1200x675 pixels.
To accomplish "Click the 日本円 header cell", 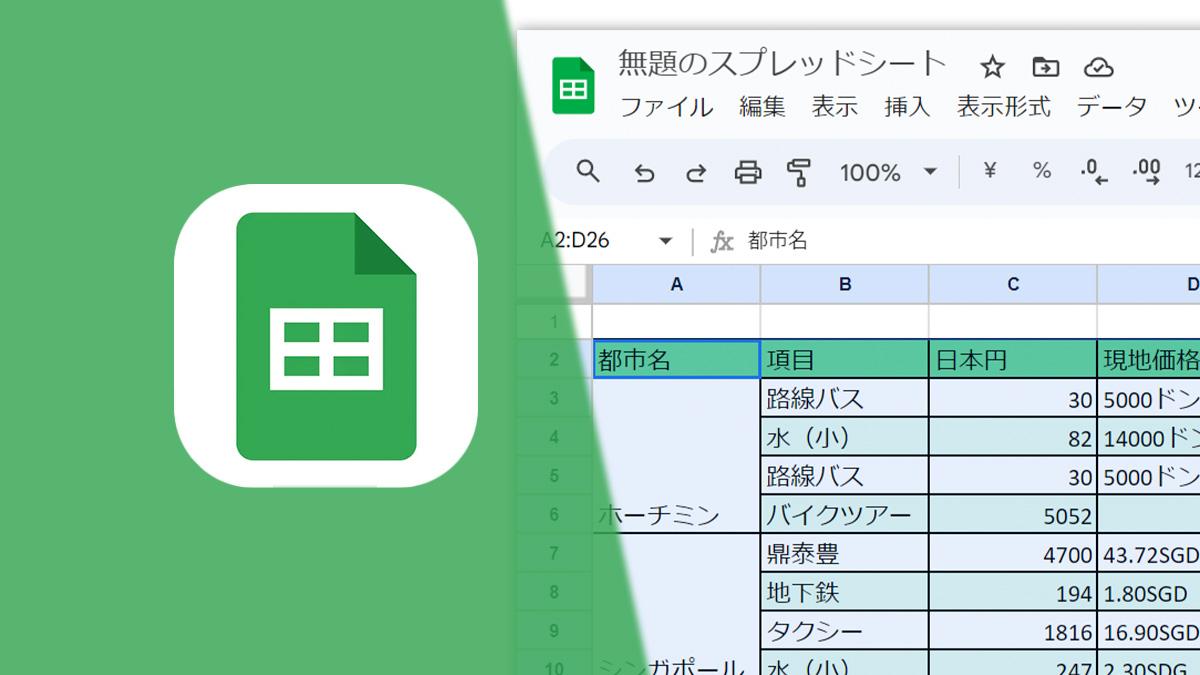I will (x=1013, y=360).
